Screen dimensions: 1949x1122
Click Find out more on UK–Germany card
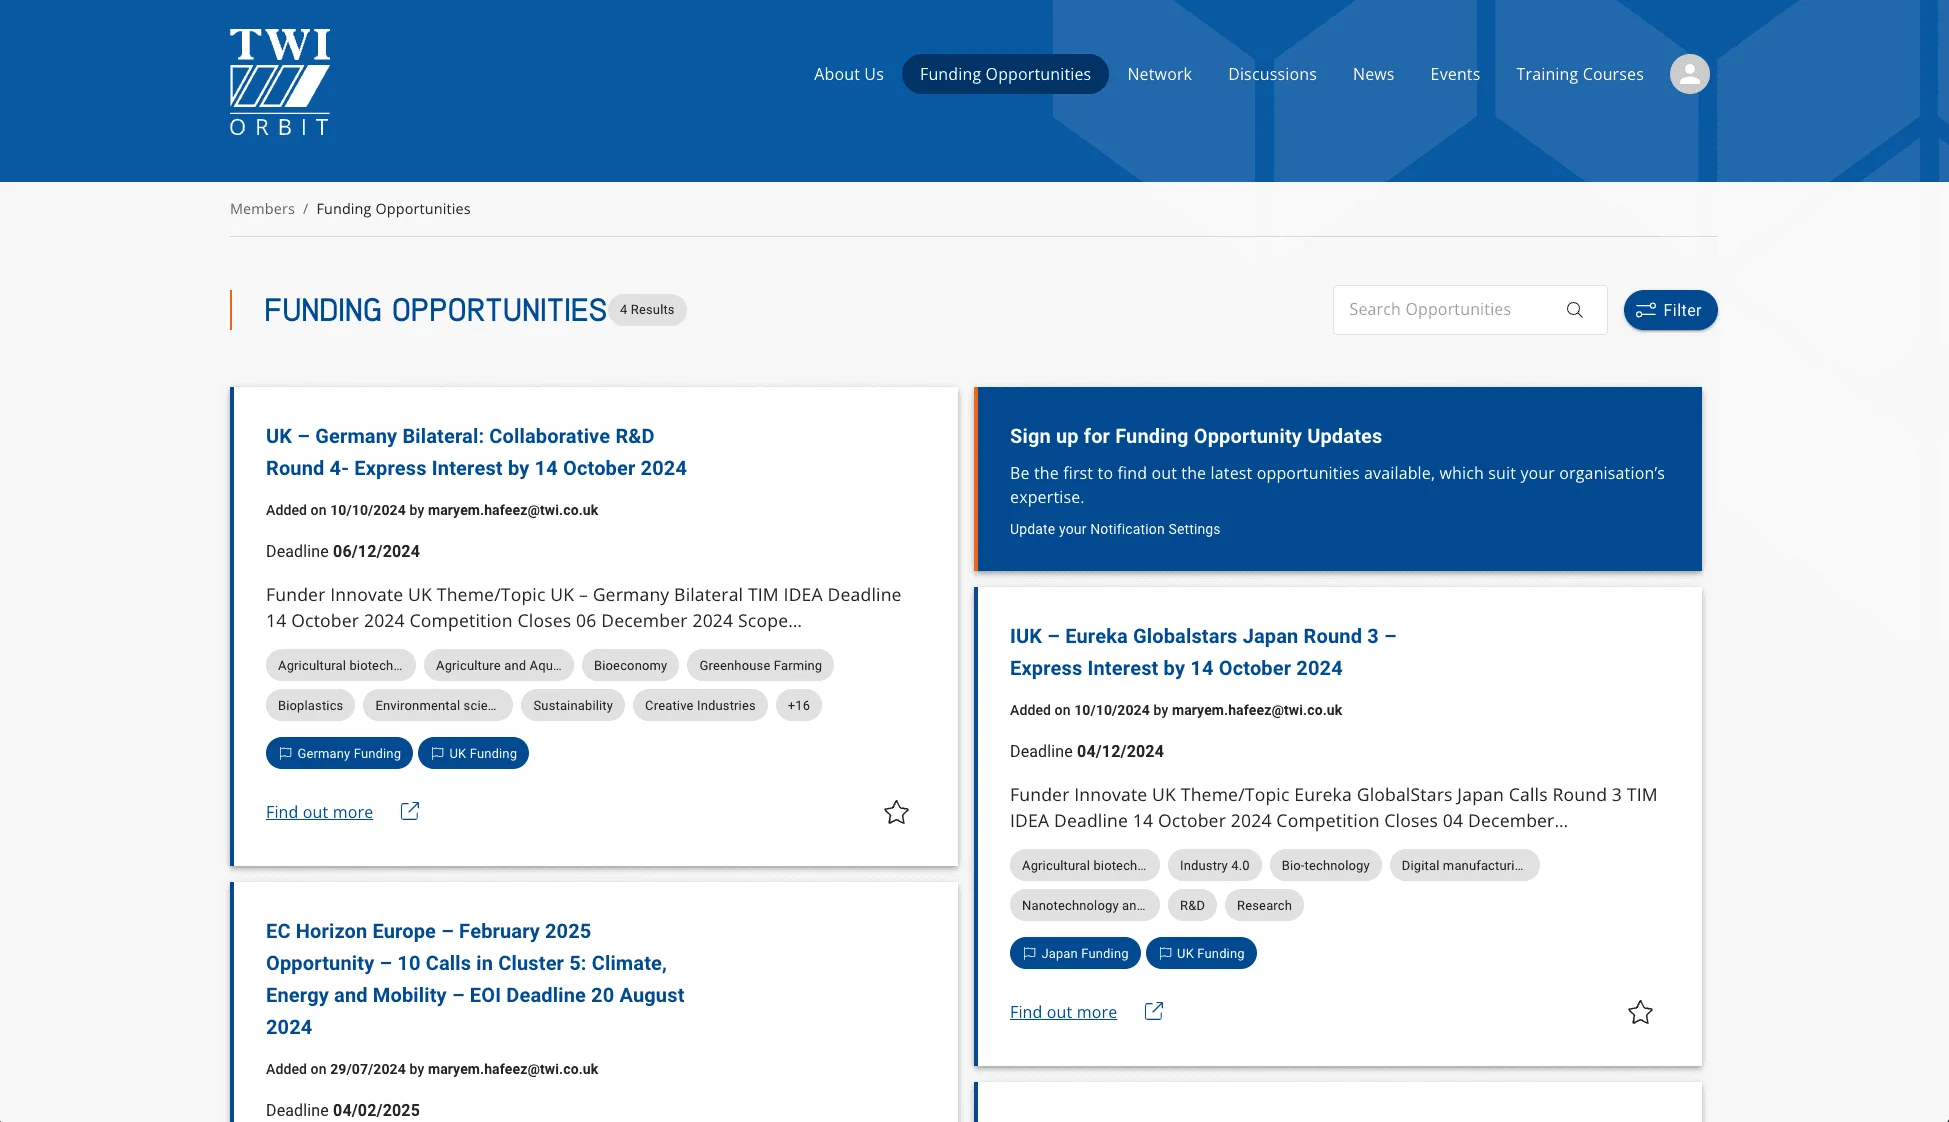319,812
